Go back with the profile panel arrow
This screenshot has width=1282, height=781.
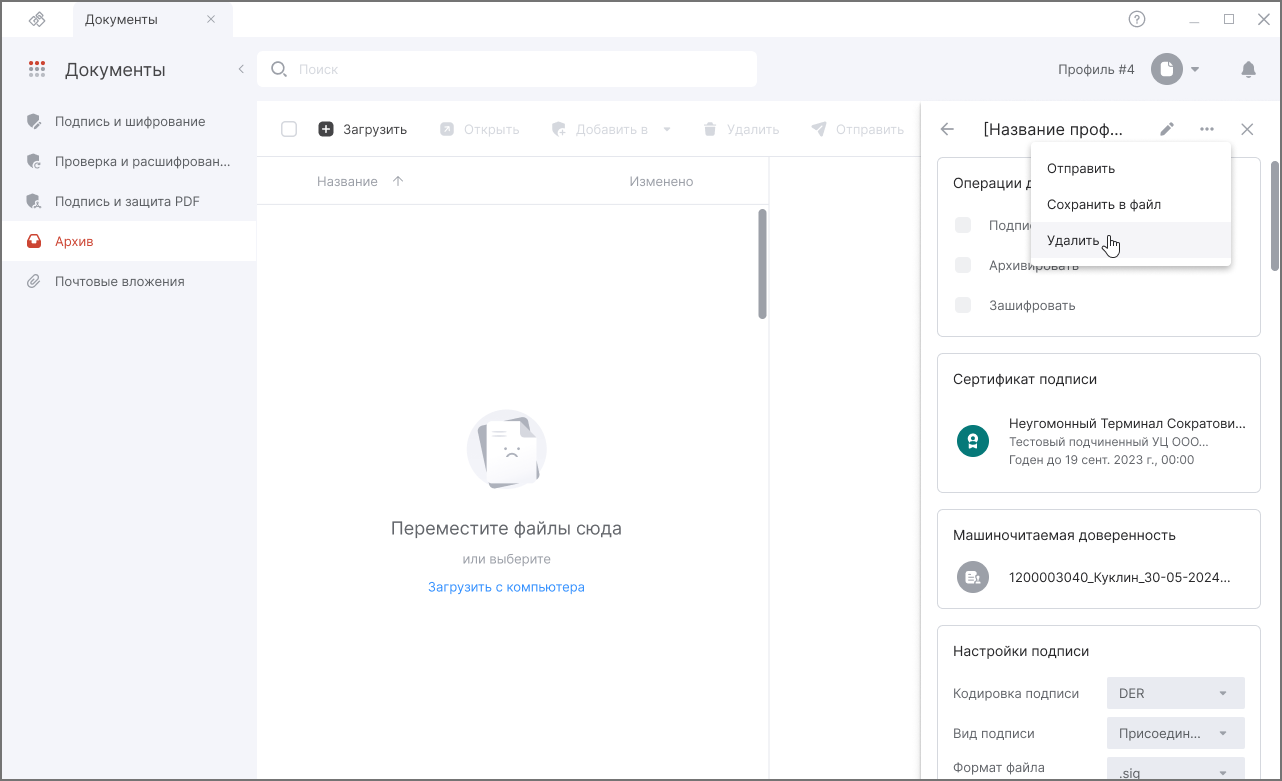tap(947, 129)
